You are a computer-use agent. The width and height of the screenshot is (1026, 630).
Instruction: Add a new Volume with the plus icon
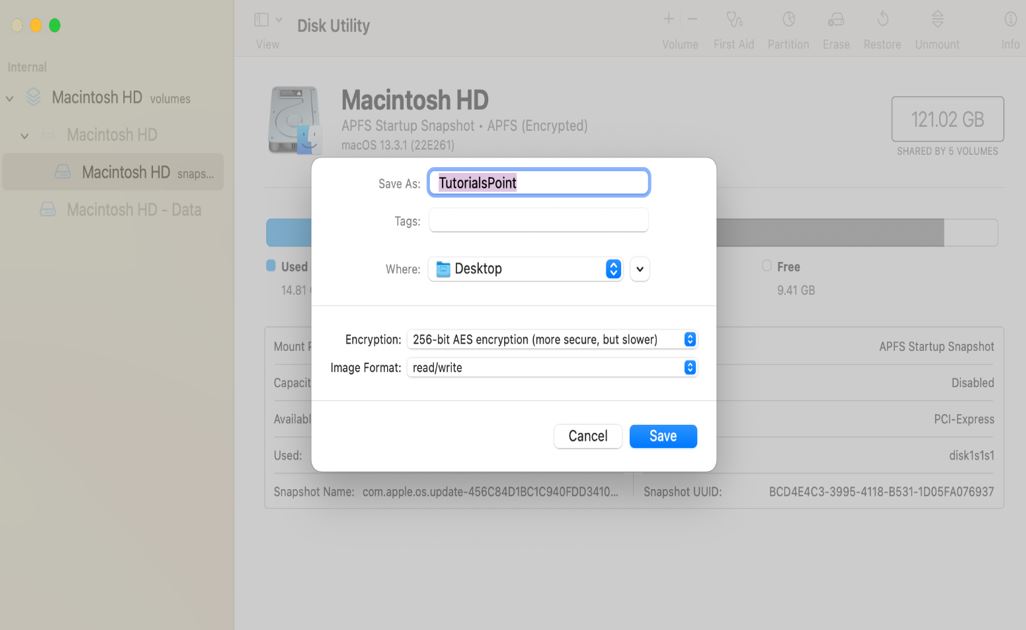click(x=666, y=18)
